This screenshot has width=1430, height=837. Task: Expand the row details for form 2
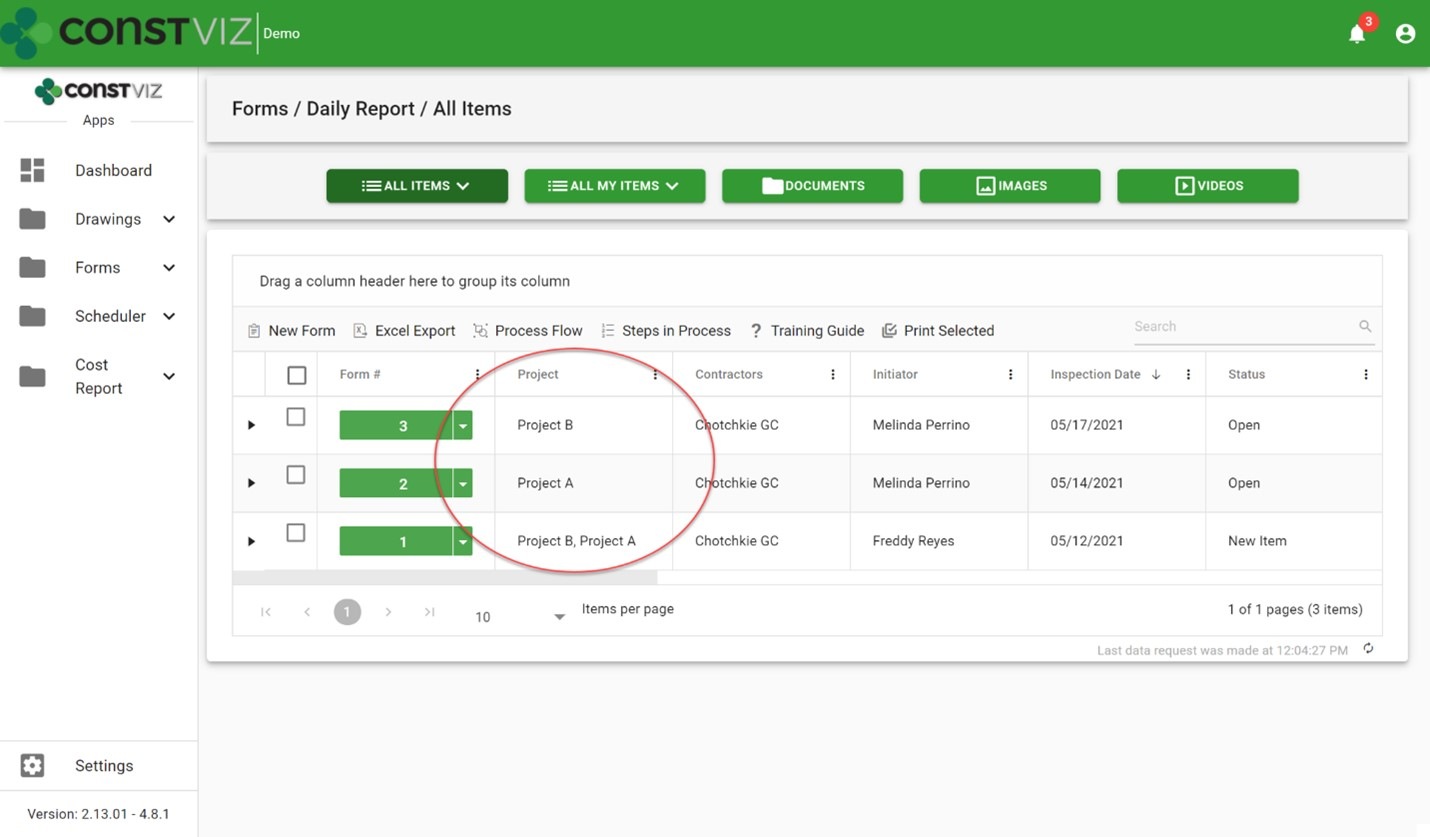click(x=251, y=483)
